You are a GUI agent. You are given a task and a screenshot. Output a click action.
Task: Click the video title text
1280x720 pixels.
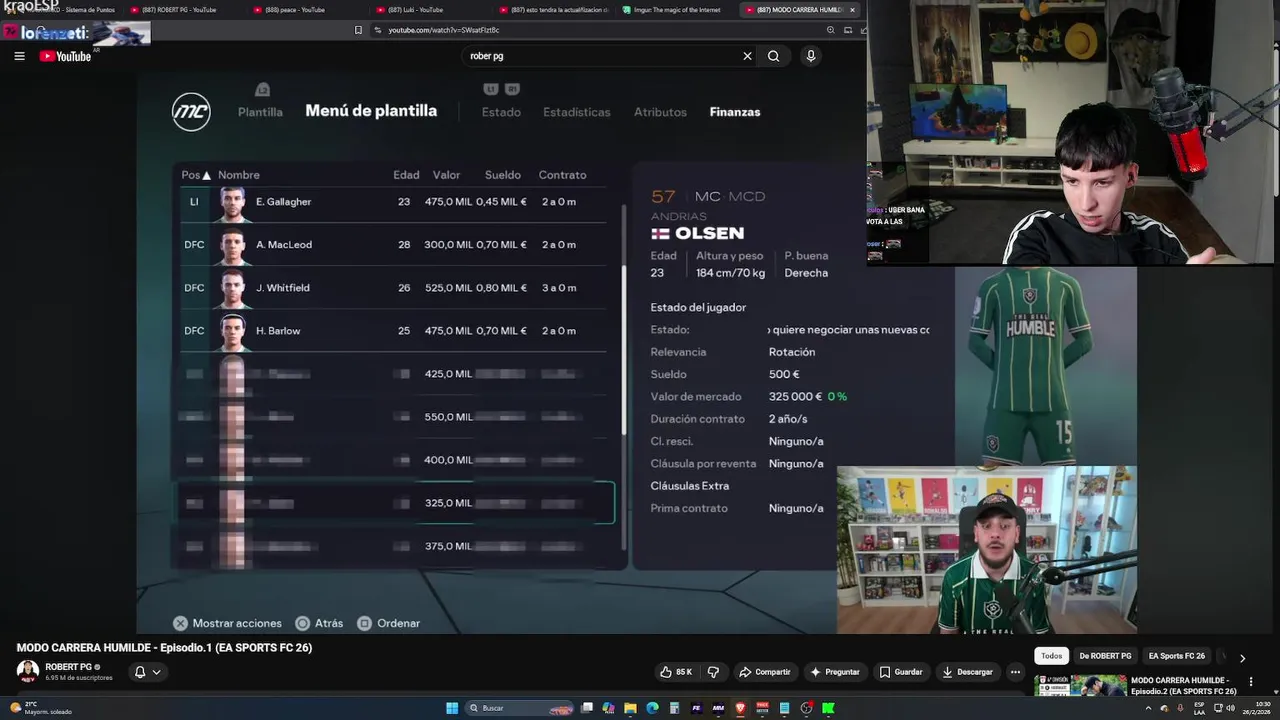coord(164,647)
